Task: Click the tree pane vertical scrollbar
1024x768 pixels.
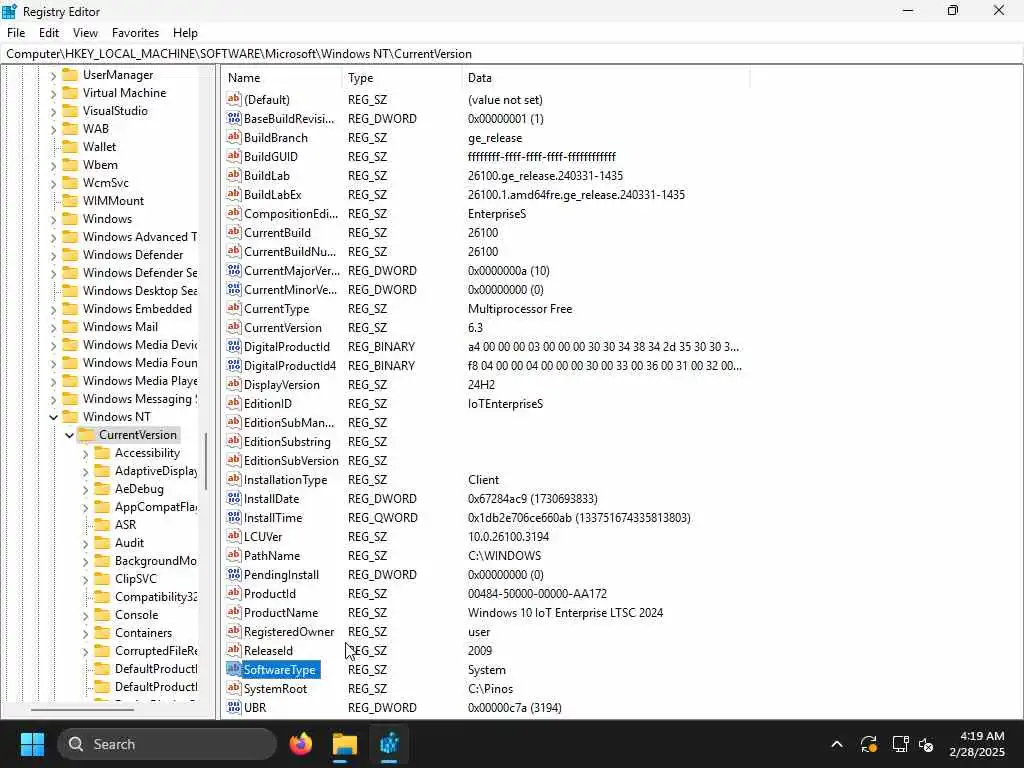Action: [x=206, y=461]
